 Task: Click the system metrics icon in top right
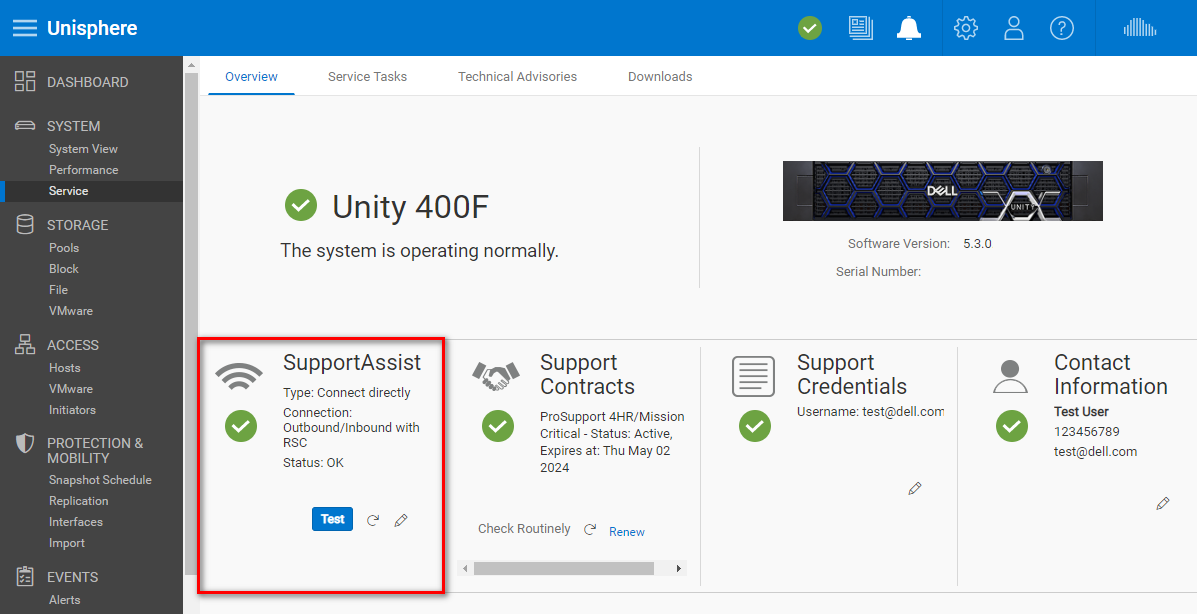click(1140, 28)
